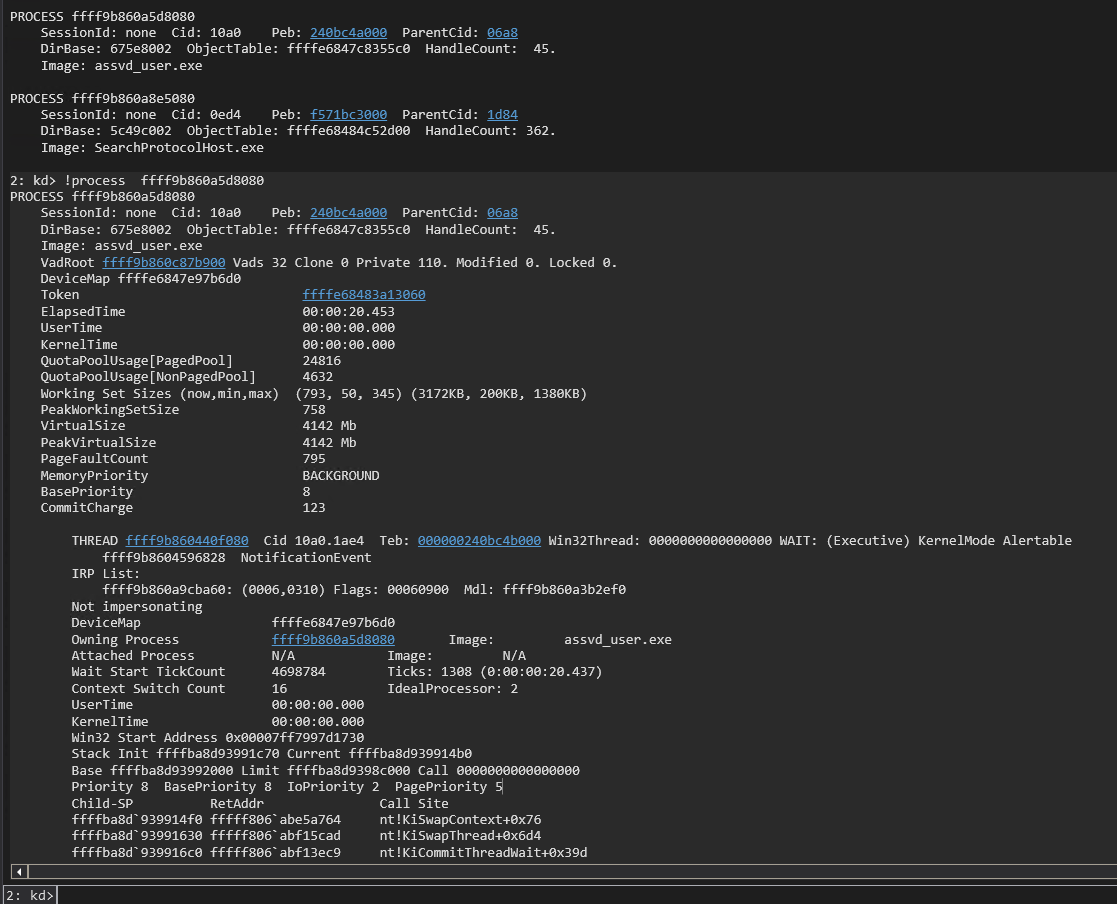Open Peb link 240bc4a000 in top process entry
The width and height of the screenshot is (1117, 904).
[348, 33]
